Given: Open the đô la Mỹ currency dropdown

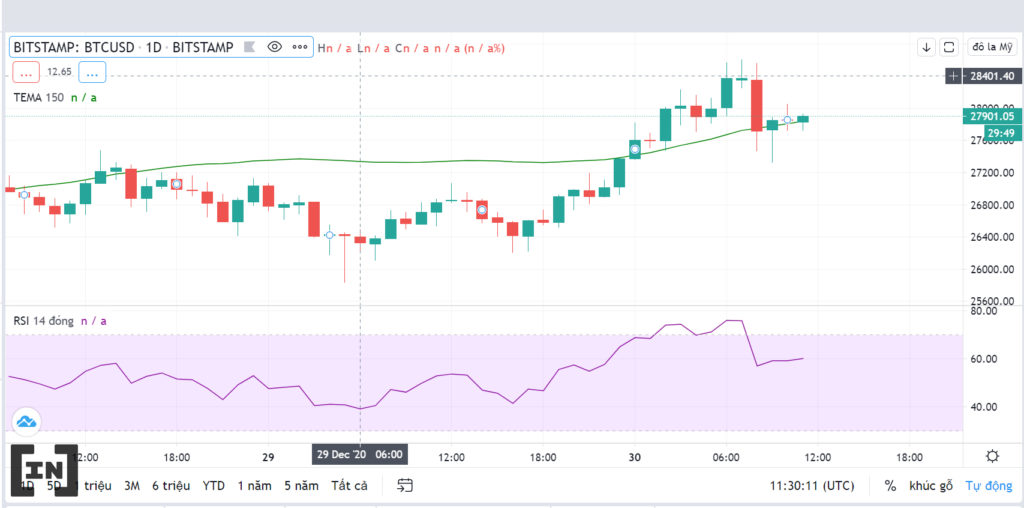Looking at the screenshot, I should (992, 47).
